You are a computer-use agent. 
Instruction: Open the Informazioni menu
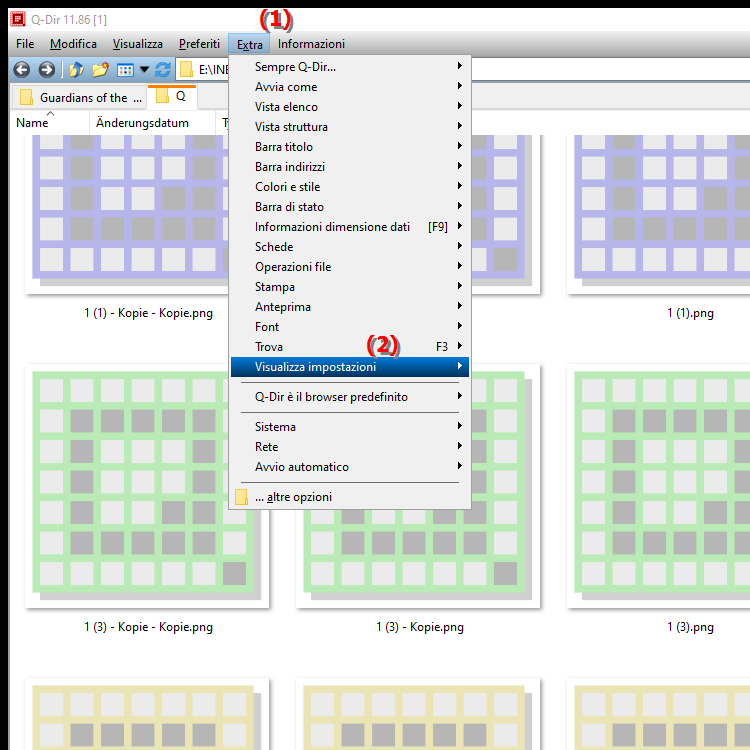(311, 44)
